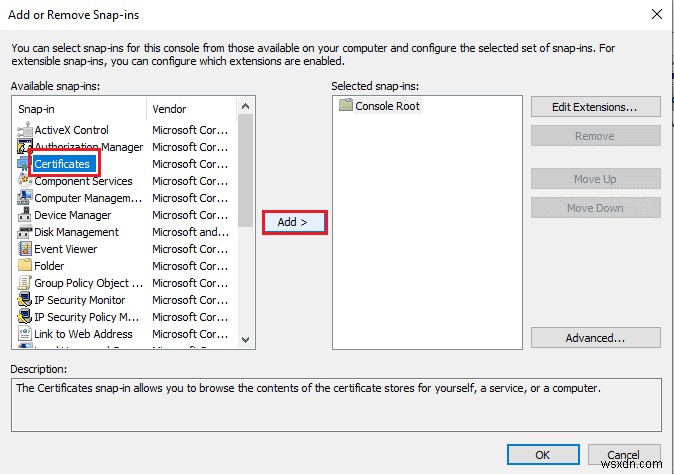
Task: Click the Move Down button
Action: click(x=595, y=208)
